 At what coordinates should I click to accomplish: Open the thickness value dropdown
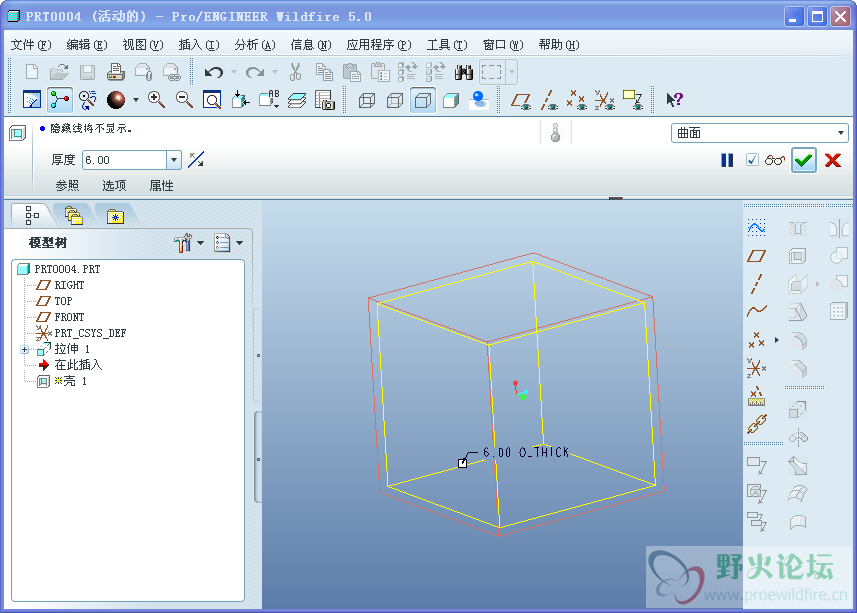point(174,160)
